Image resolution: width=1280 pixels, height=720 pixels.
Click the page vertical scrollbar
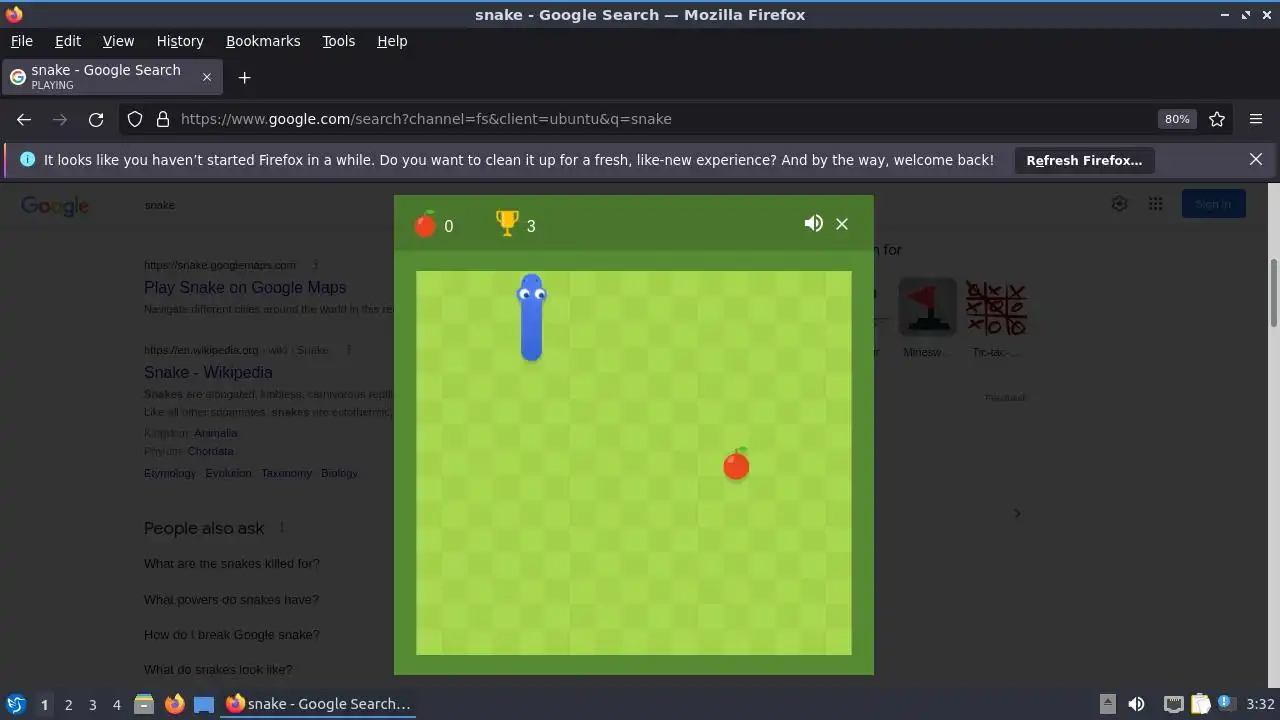coord(1274,292)
